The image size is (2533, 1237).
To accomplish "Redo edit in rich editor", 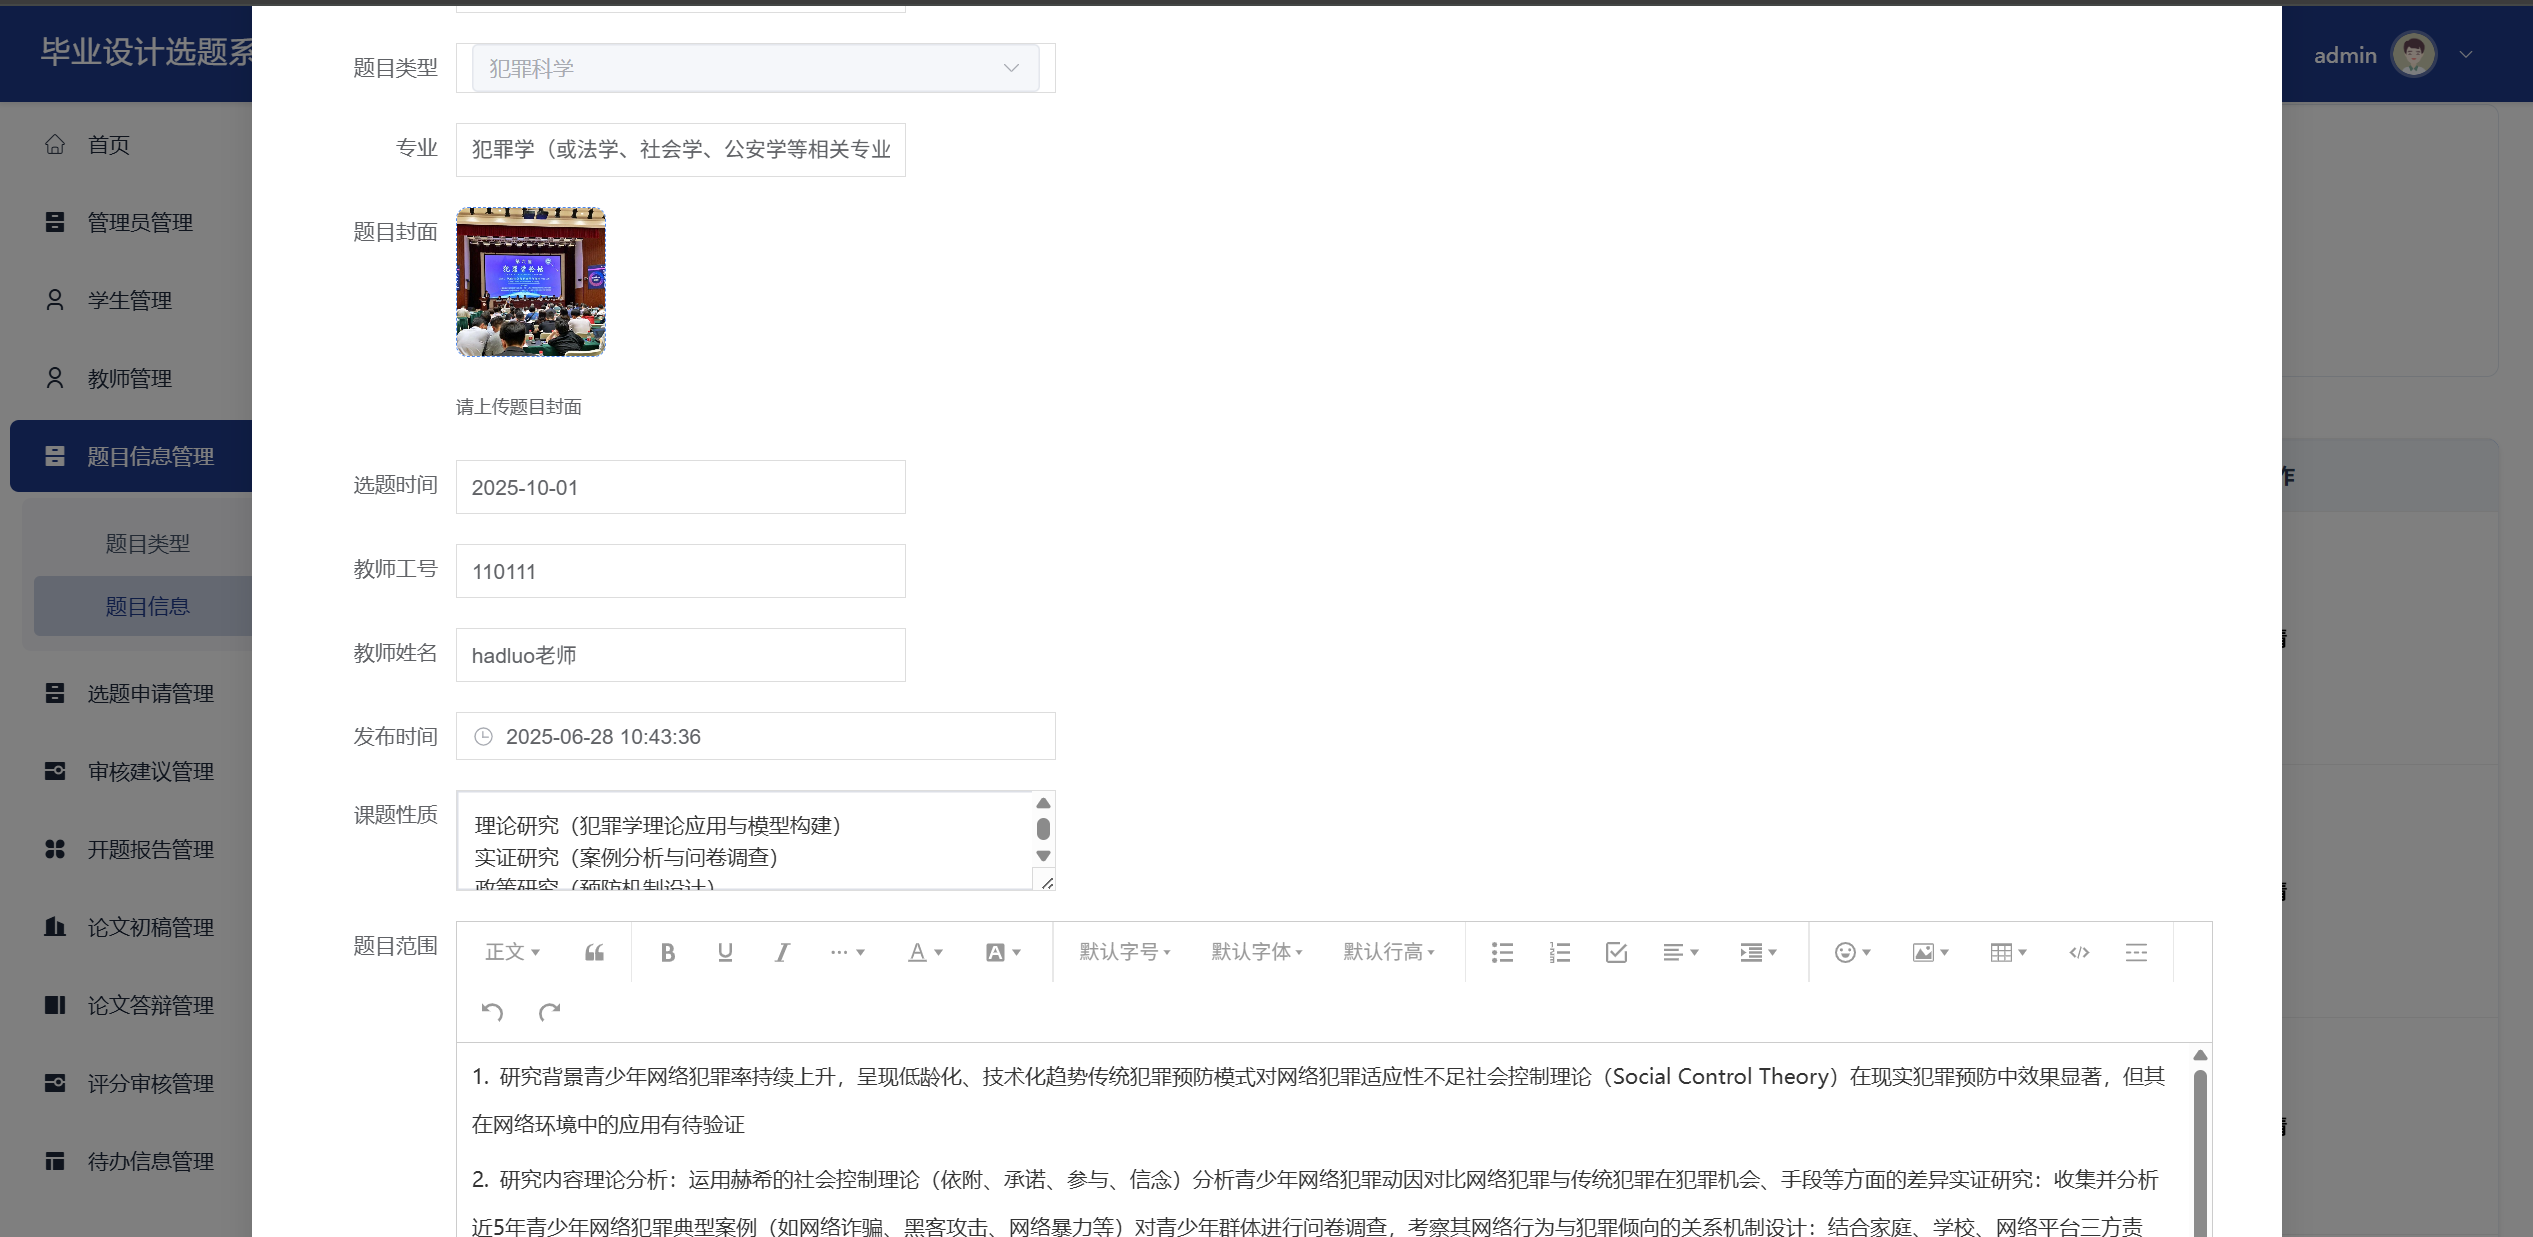I will click(549, 1011).
